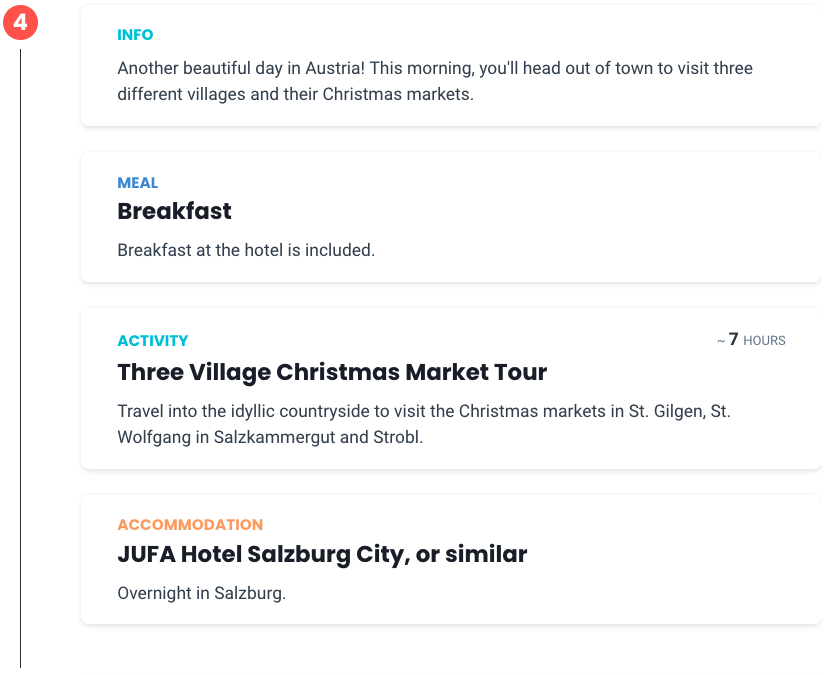Click the Breakfast heading
The image size is (838, 675).
pos(174,211)
